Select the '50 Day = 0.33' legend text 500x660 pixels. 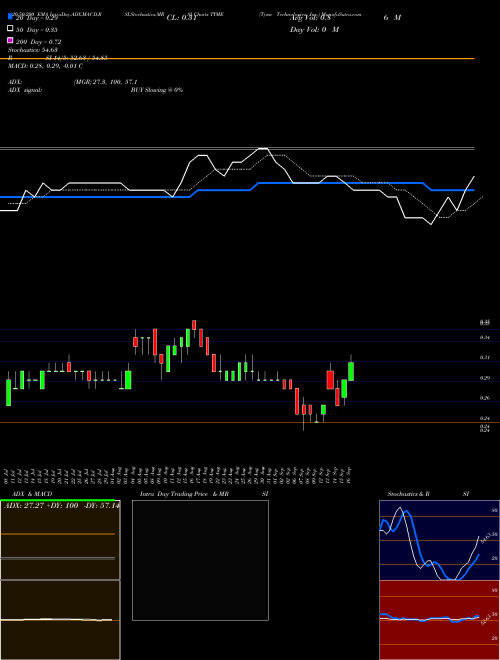[37, 30]
